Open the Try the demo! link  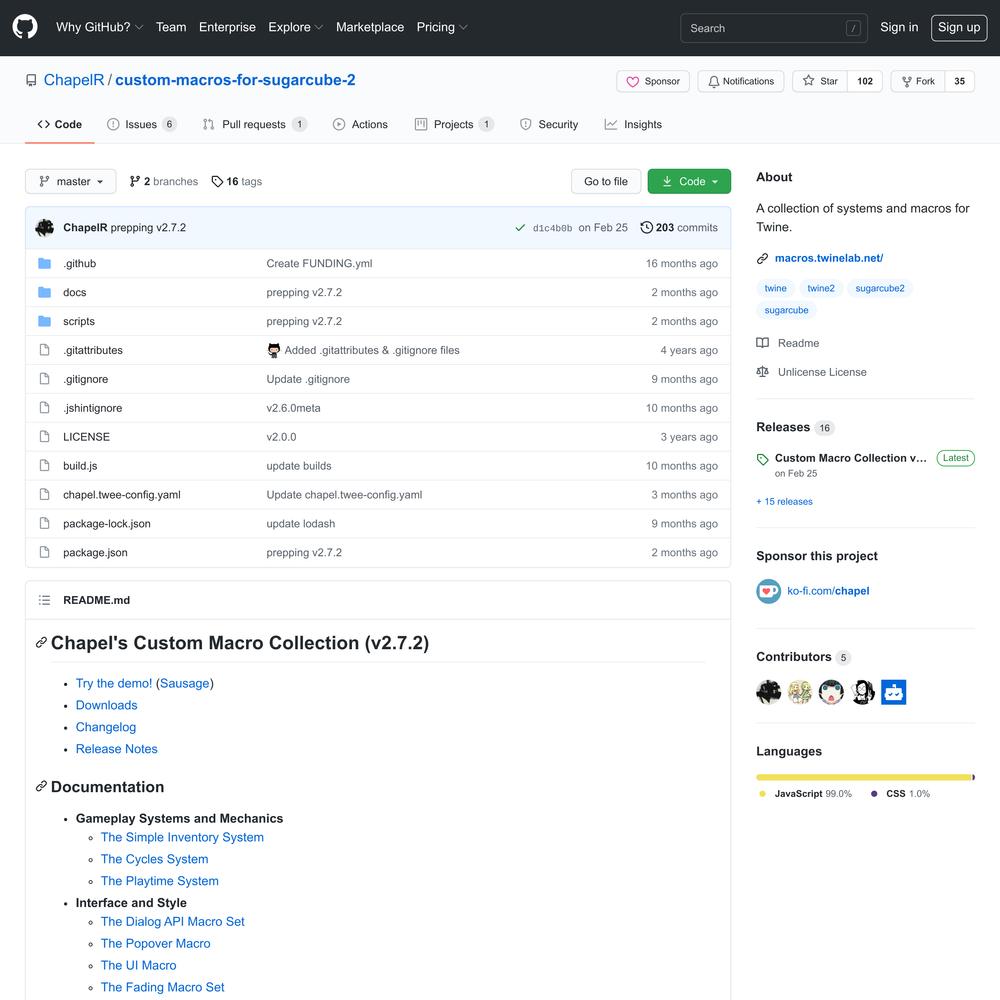[114, 683]
